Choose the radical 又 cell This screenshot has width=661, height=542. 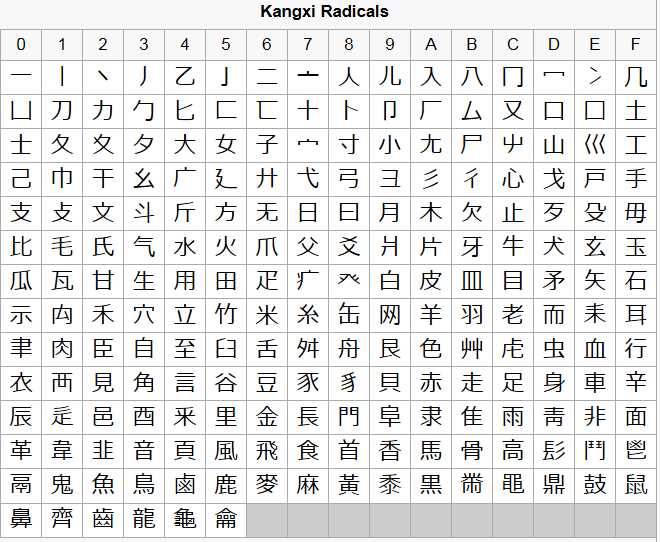[513, 111]
